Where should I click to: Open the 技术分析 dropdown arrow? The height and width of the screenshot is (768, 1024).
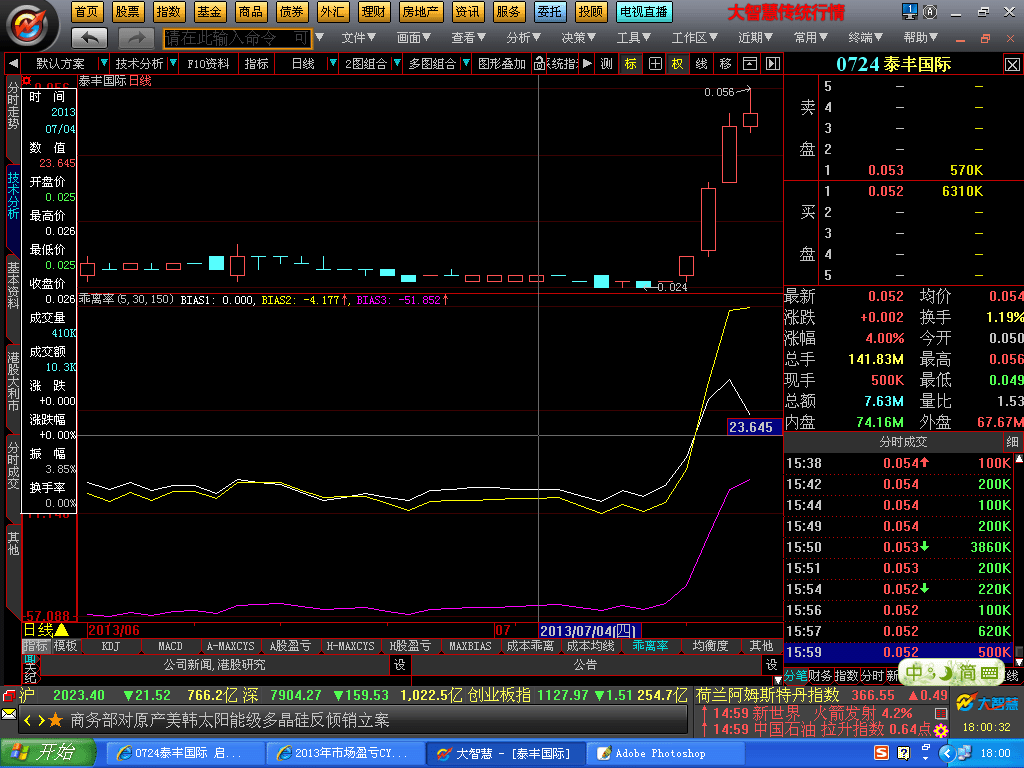point(173,63)
